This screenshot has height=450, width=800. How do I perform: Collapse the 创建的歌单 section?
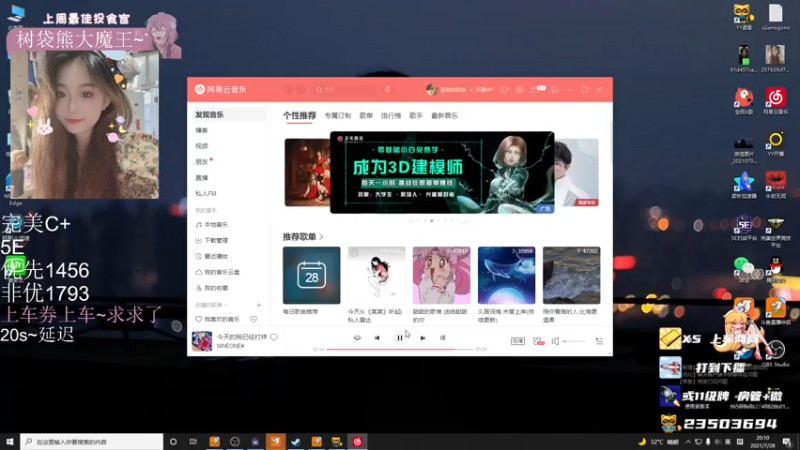[x=211, y=305]
